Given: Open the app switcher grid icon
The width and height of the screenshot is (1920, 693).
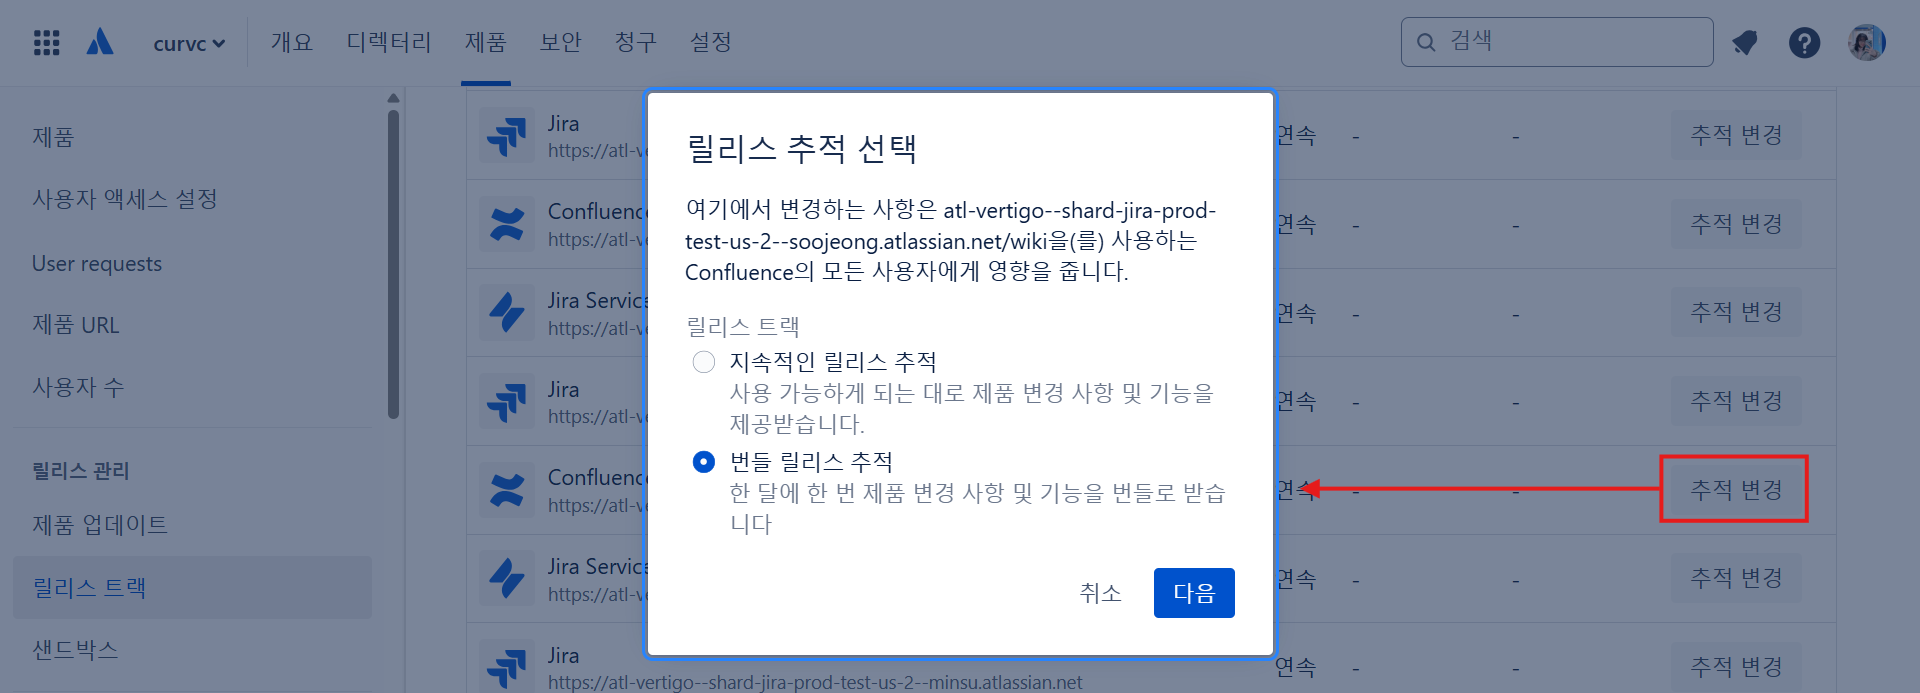Looking at the screenshot, I should click(47, 42).
